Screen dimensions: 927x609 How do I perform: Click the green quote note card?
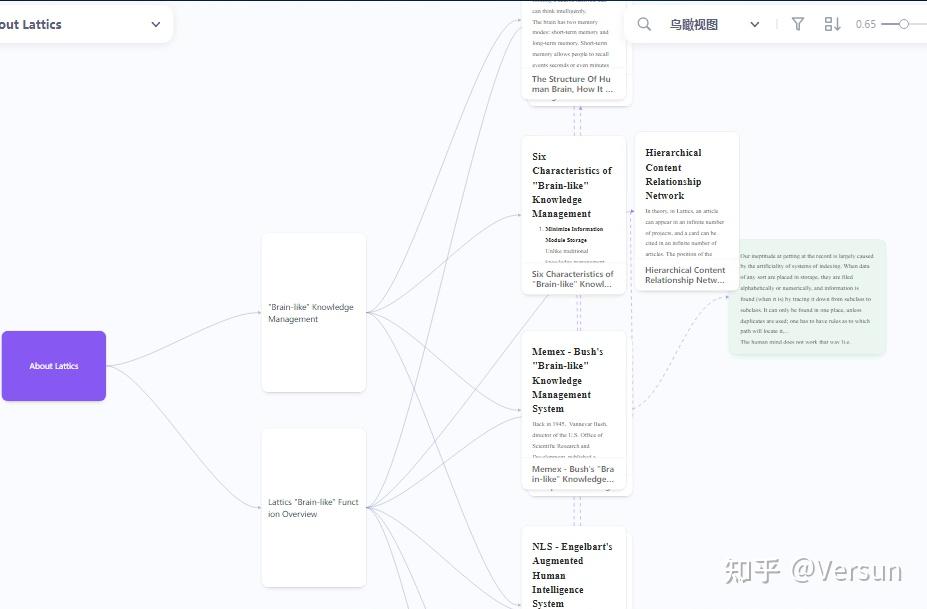tap(807, 297)
